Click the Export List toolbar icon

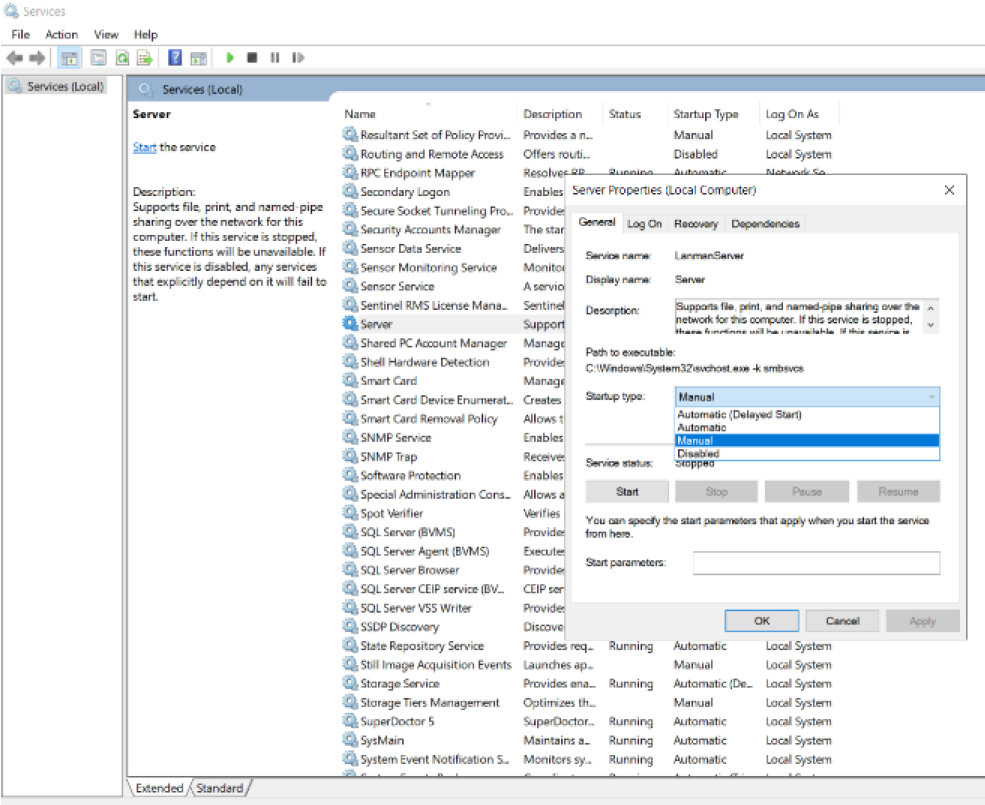(145, 58)
